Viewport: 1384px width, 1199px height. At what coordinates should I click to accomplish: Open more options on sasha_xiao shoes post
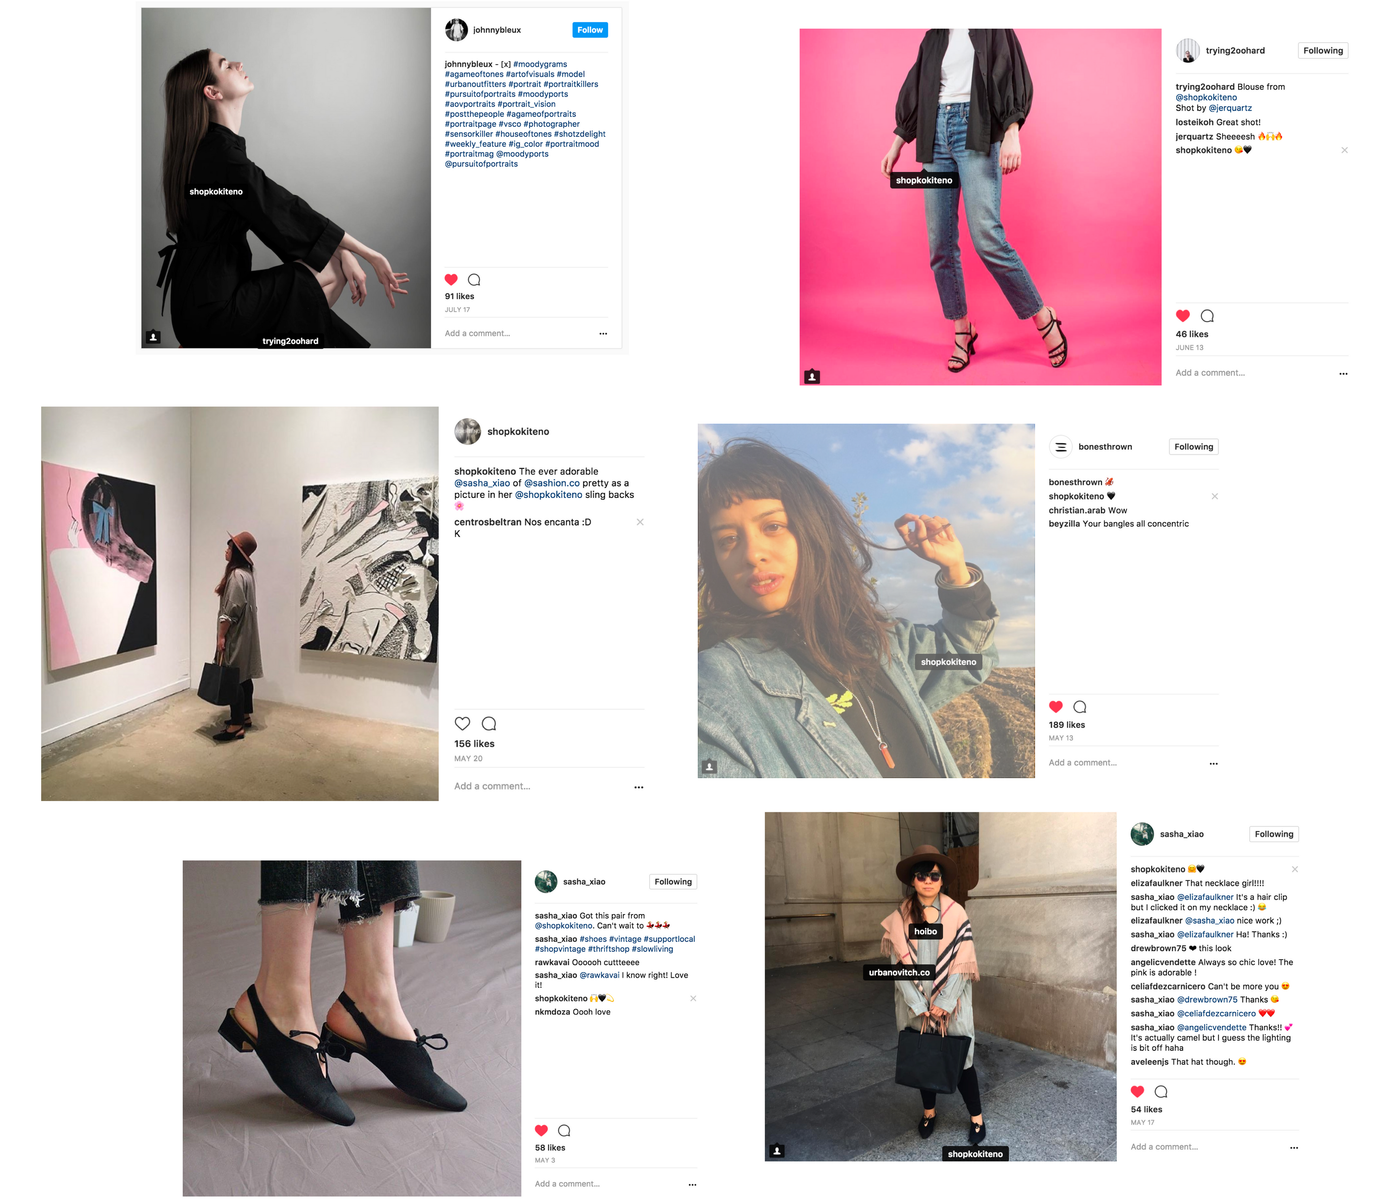pos(692,1184)
